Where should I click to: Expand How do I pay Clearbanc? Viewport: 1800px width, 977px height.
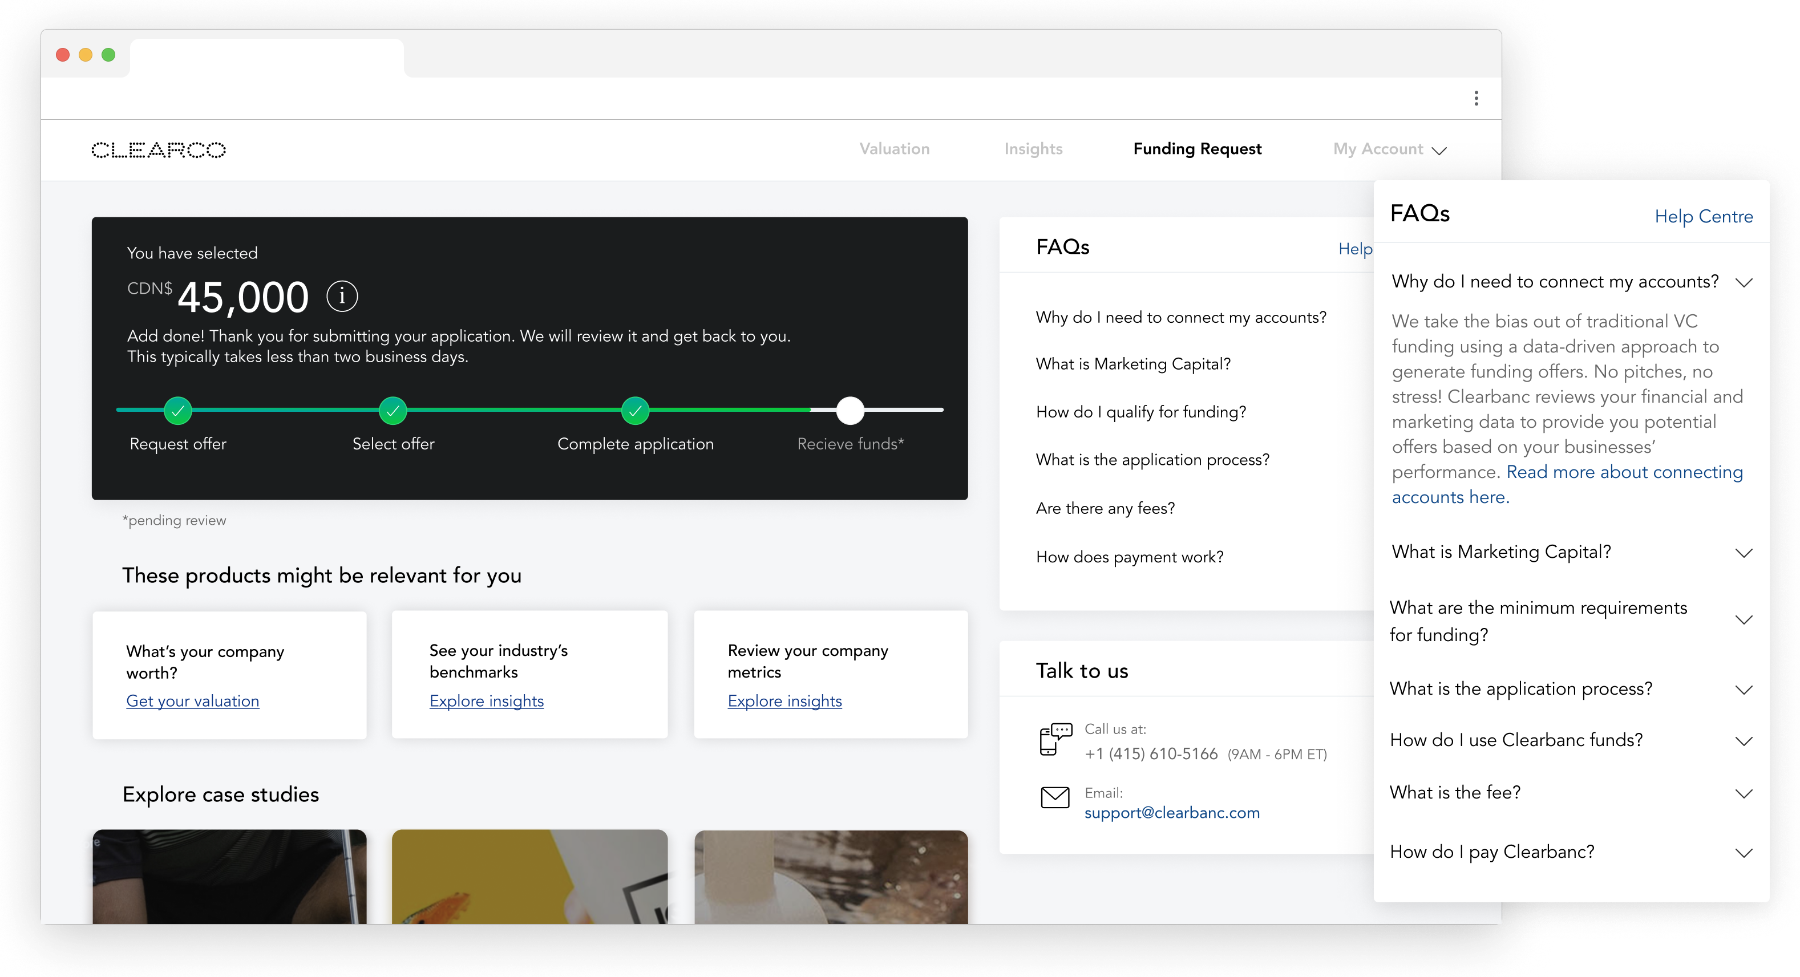coord(1744,853)
